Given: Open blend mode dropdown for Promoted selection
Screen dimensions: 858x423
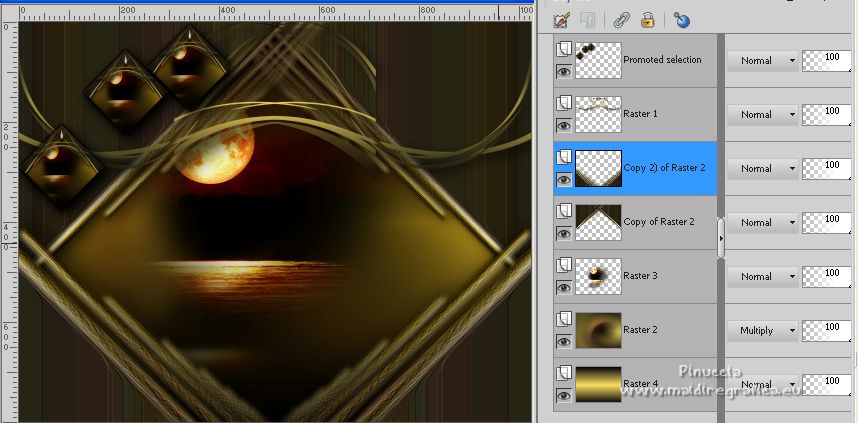Looking at the screenshot, I should pyautogui.click(x=763, y=61).
